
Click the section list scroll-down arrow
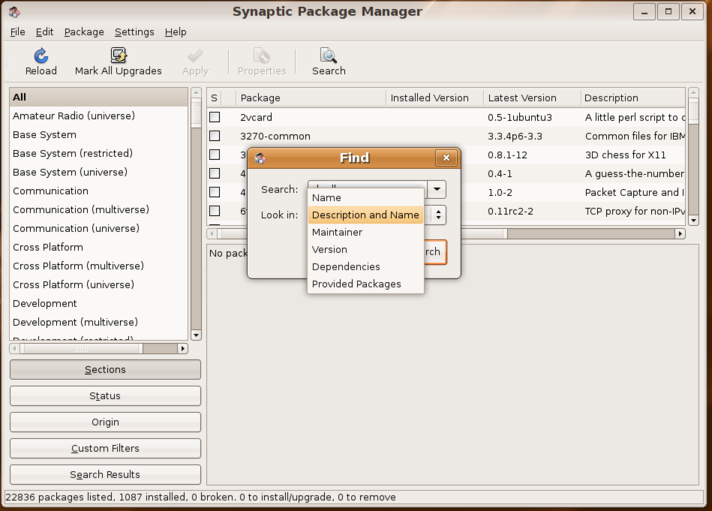(x=196, y=336)
